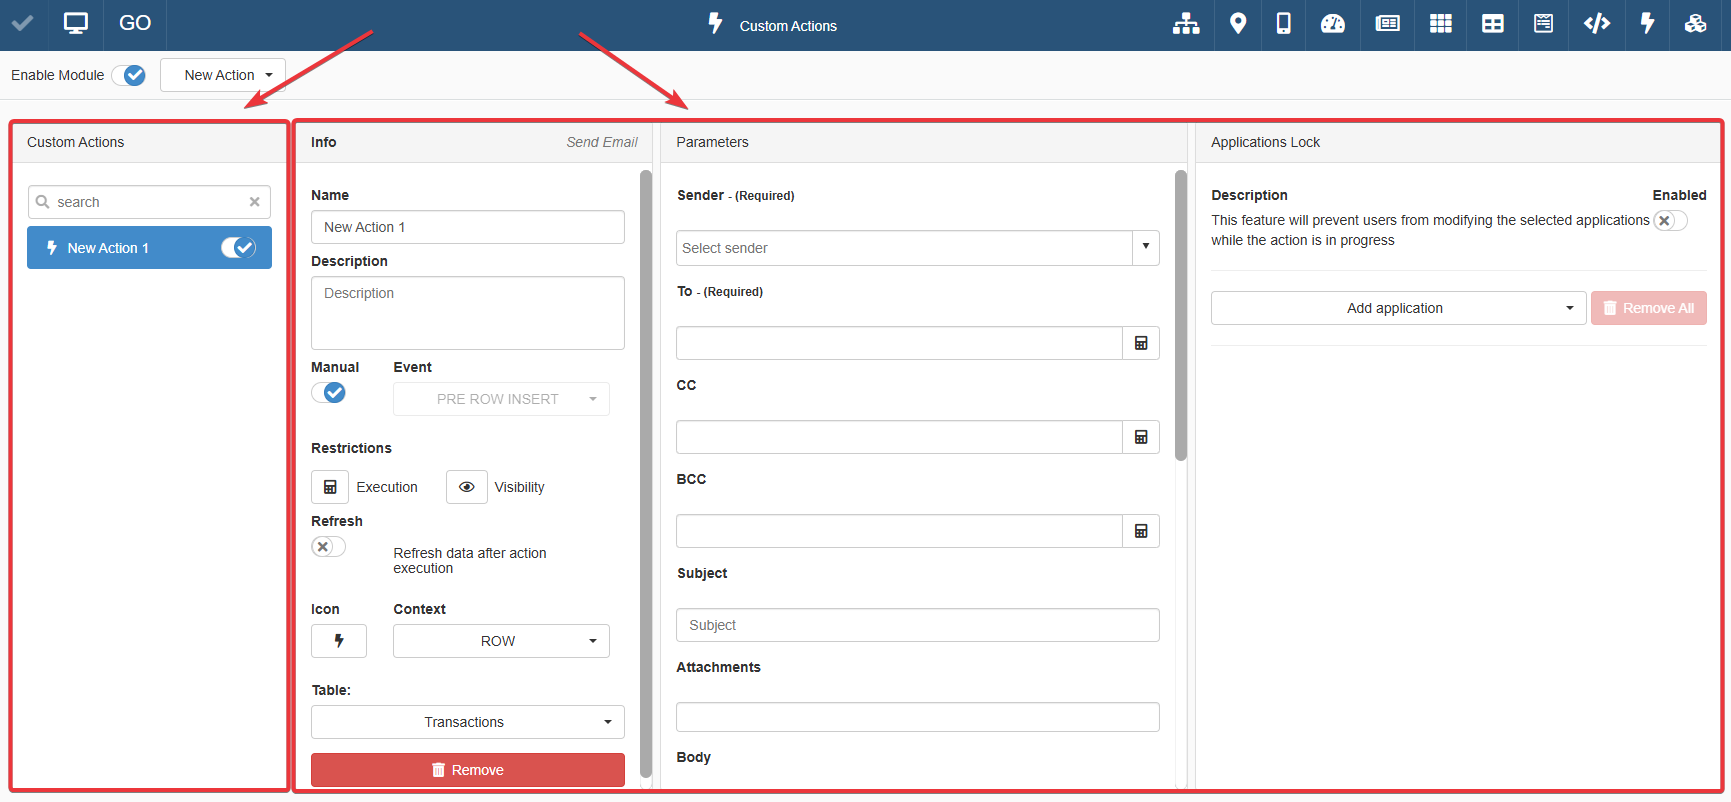This screenshot has width=1731, height=802.
Task: Open the notepad form icon in top bar
Action: pos(1544,24)
